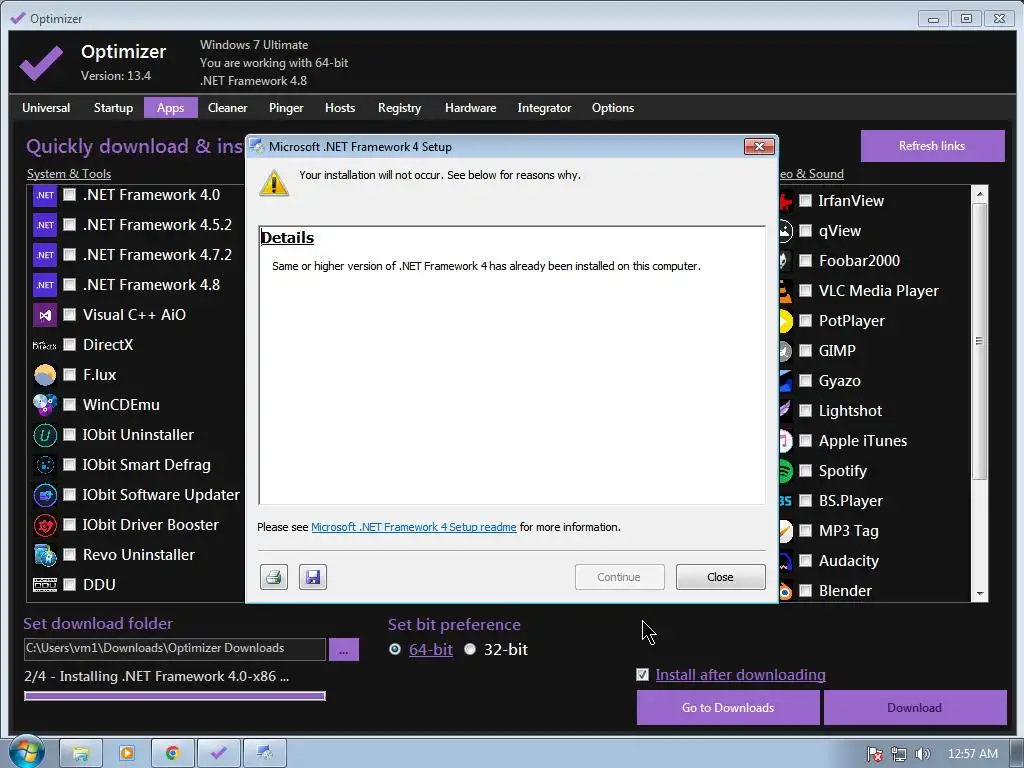Viewport: 1024px width, 768px height.
Task: Click the apps list scrollbar down arrow
Action: pyautogui.click(x=979, y=594)
